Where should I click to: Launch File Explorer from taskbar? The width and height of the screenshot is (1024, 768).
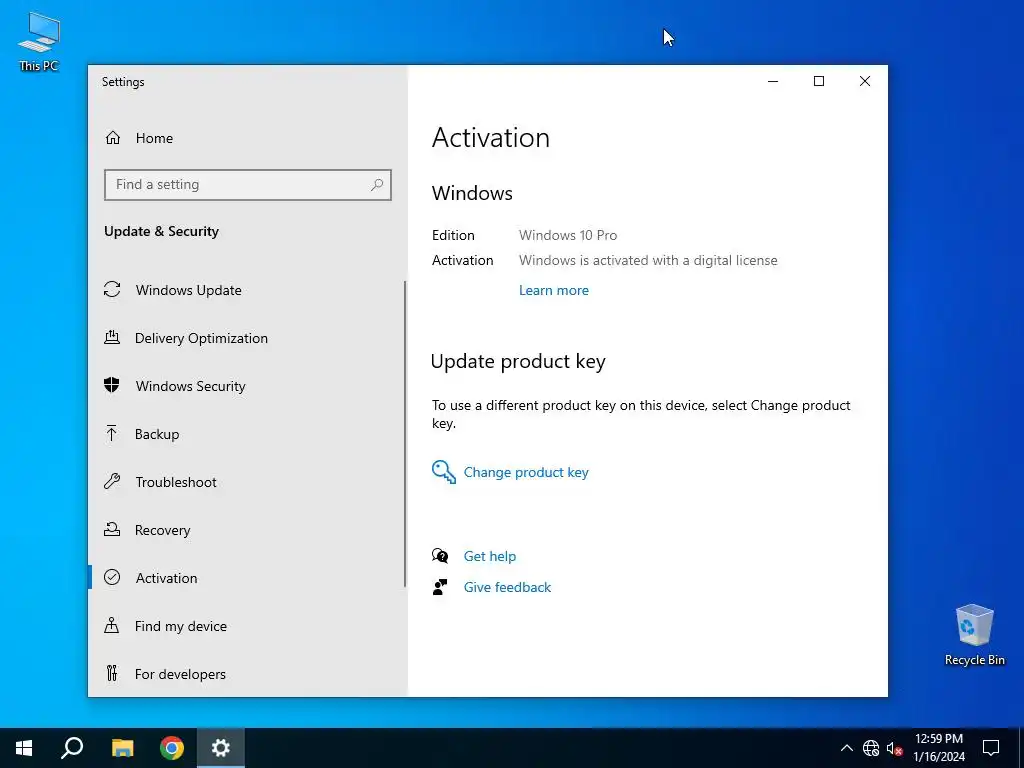click(x=122, y=748)
